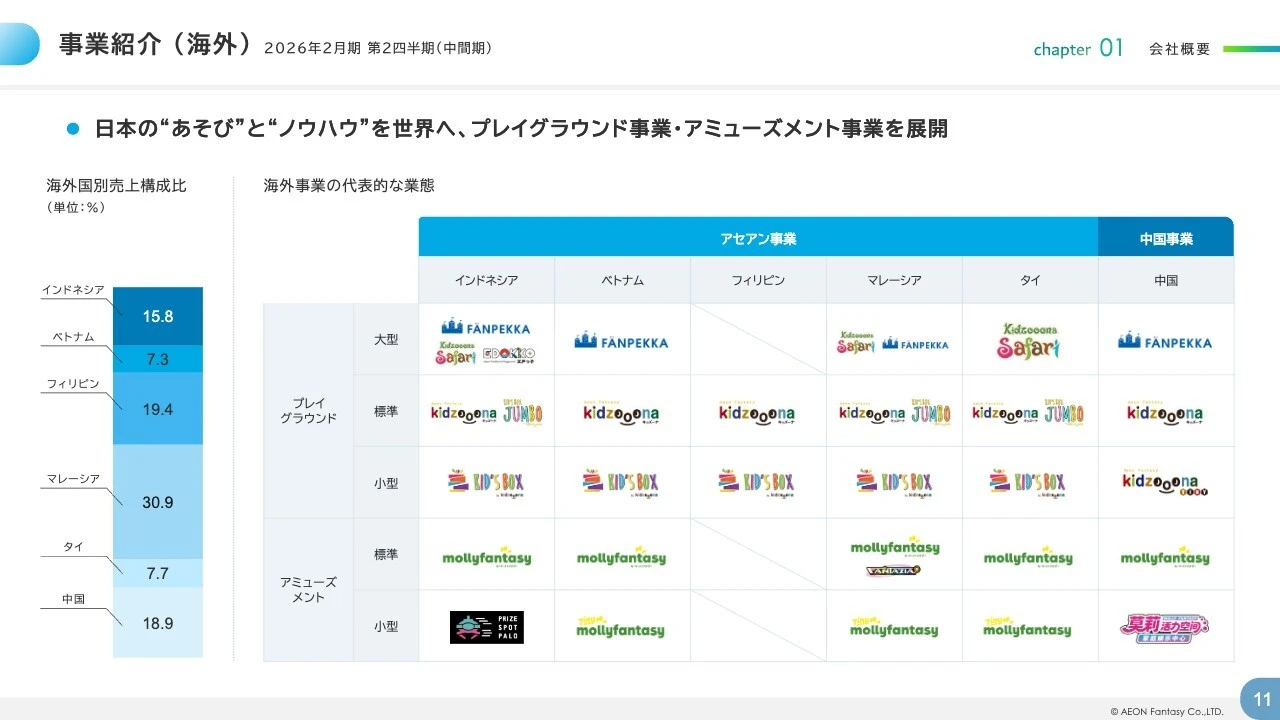This screenshot has height=720, width=1280.
Task: Switch to the 中国事業 table header
Action: pyautogui.click(x=1166, y=236)
